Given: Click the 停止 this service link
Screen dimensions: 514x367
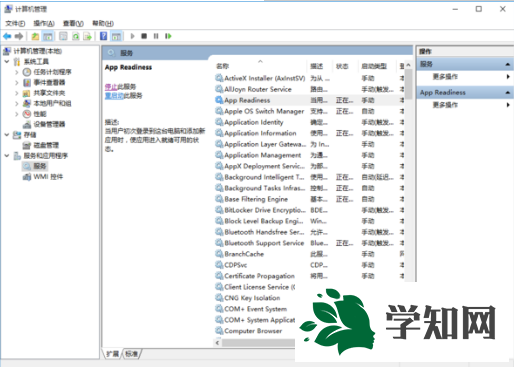Looking at the screenshot, I should pyautogui.click(x=111, y=87).
